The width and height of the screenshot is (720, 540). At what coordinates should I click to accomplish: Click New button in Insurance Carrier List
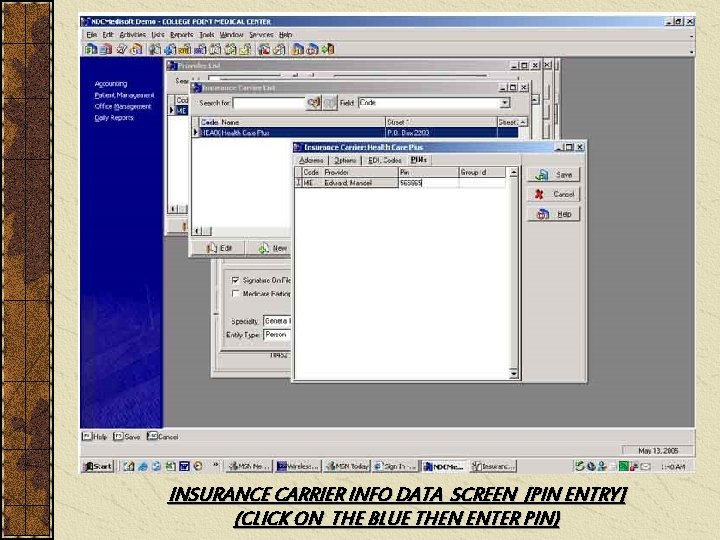272,248
